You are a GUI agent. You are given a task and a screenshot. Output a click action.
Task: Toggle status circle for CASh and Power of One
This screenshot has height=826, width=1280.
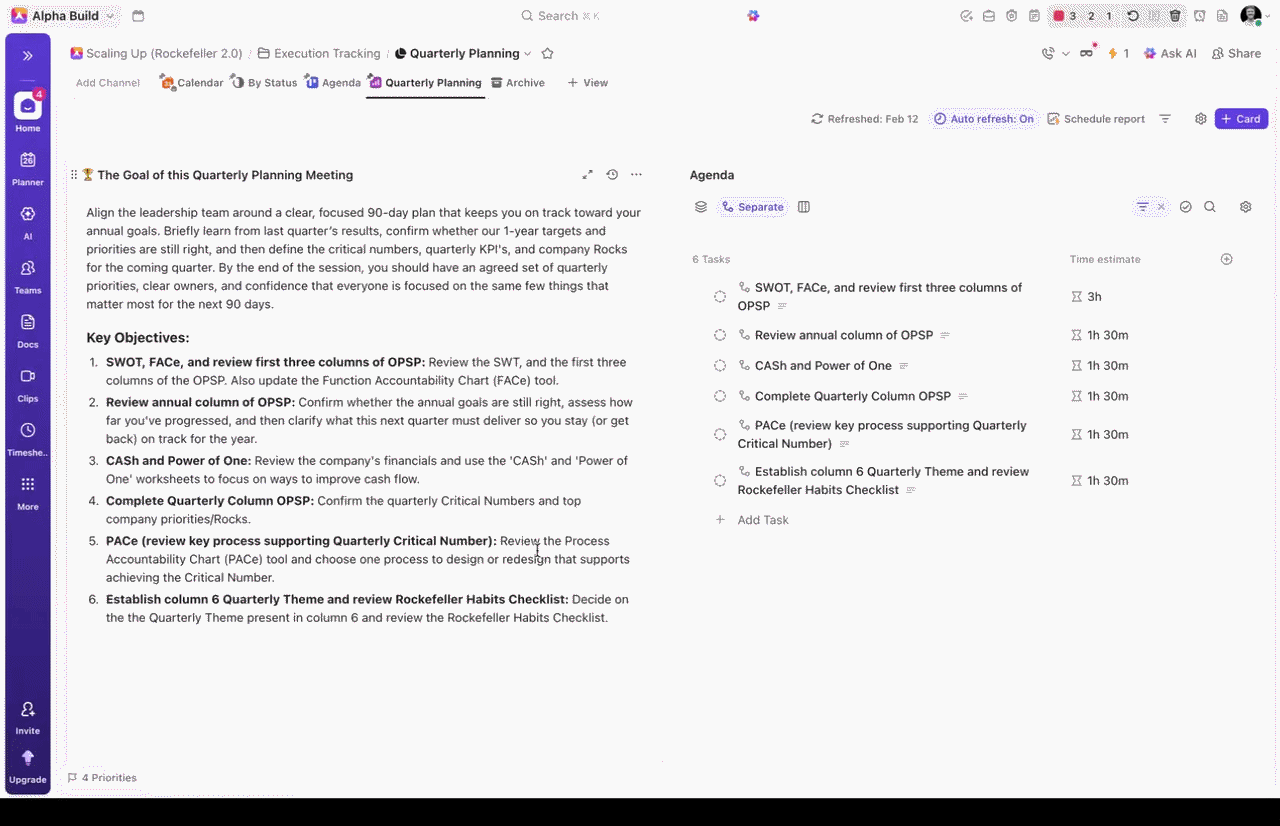720,366
